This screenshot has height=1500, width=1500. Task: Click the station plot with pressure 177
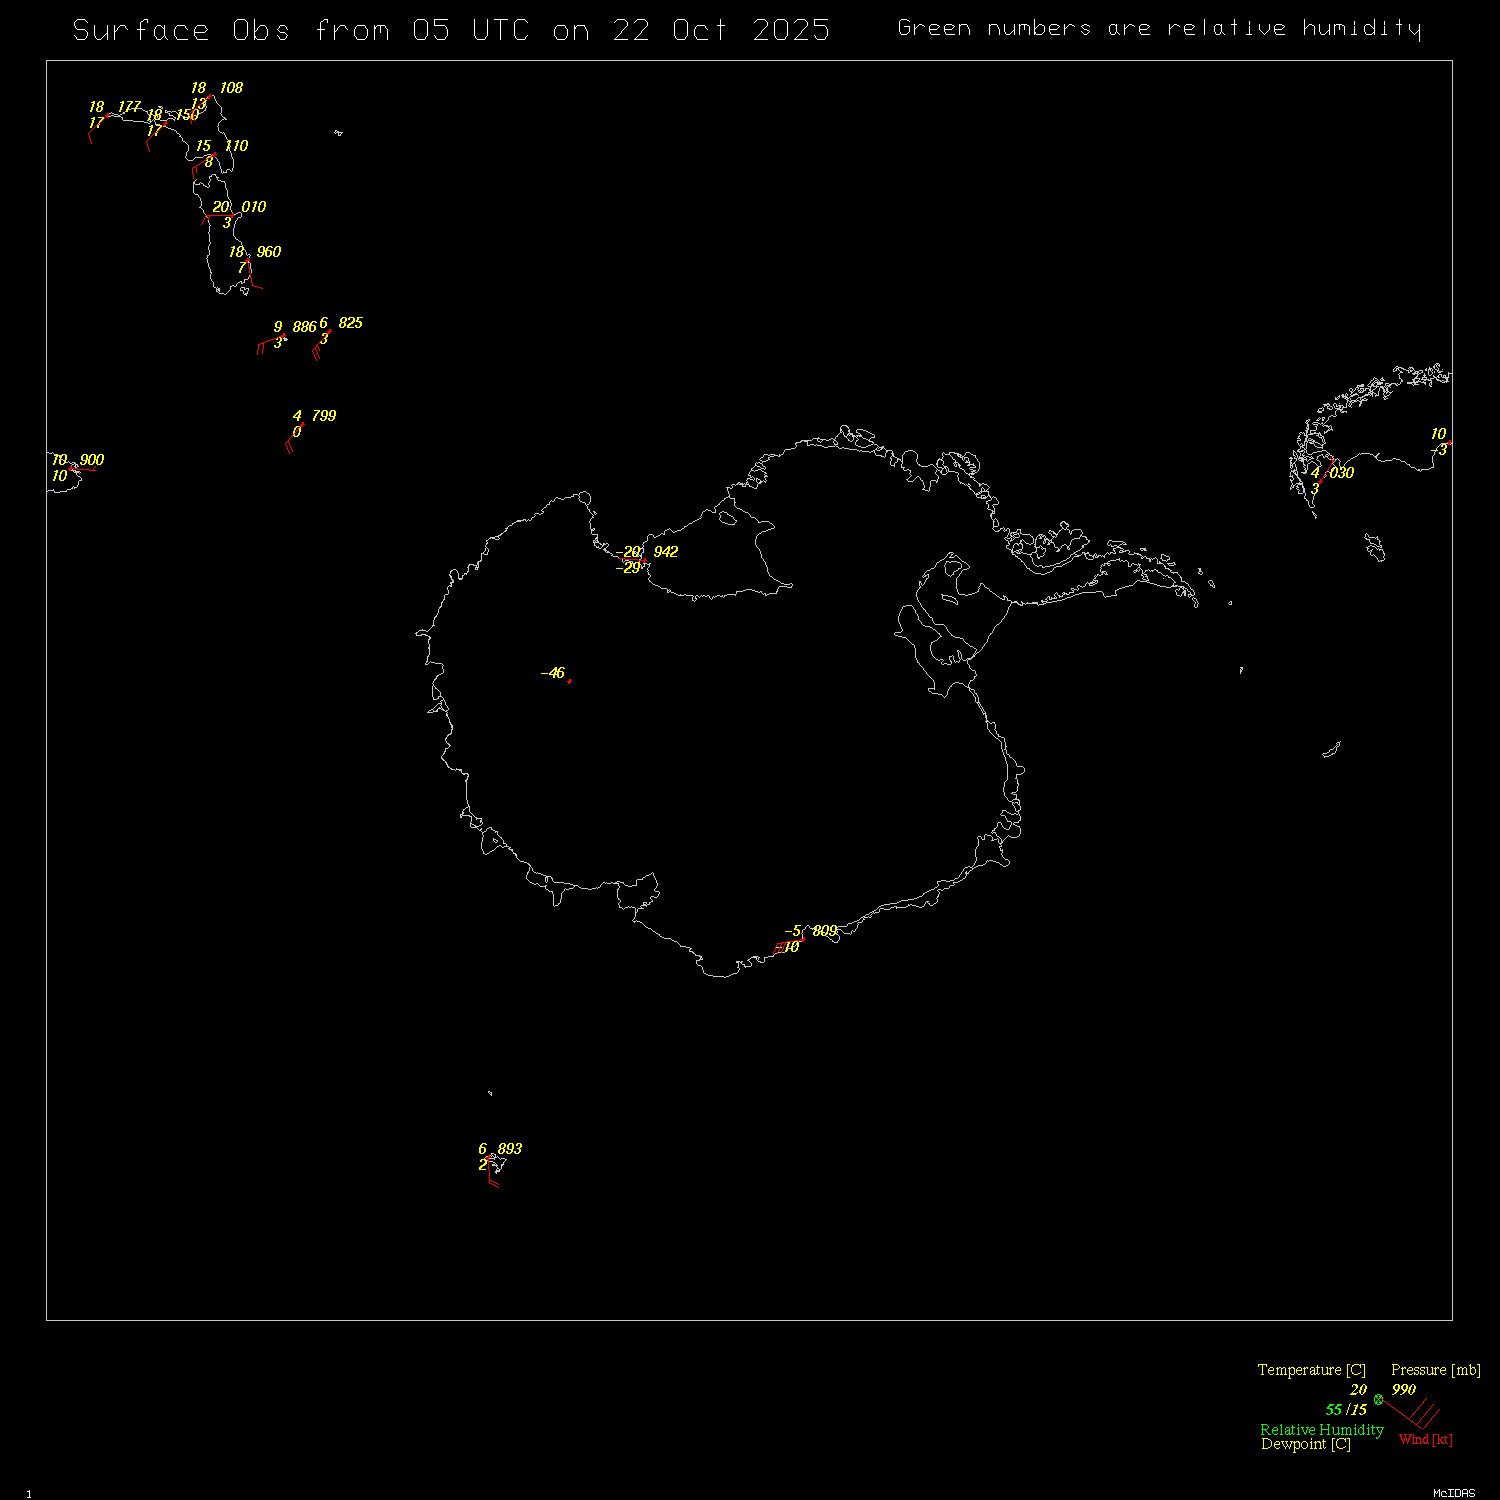(x=106, y=115)
